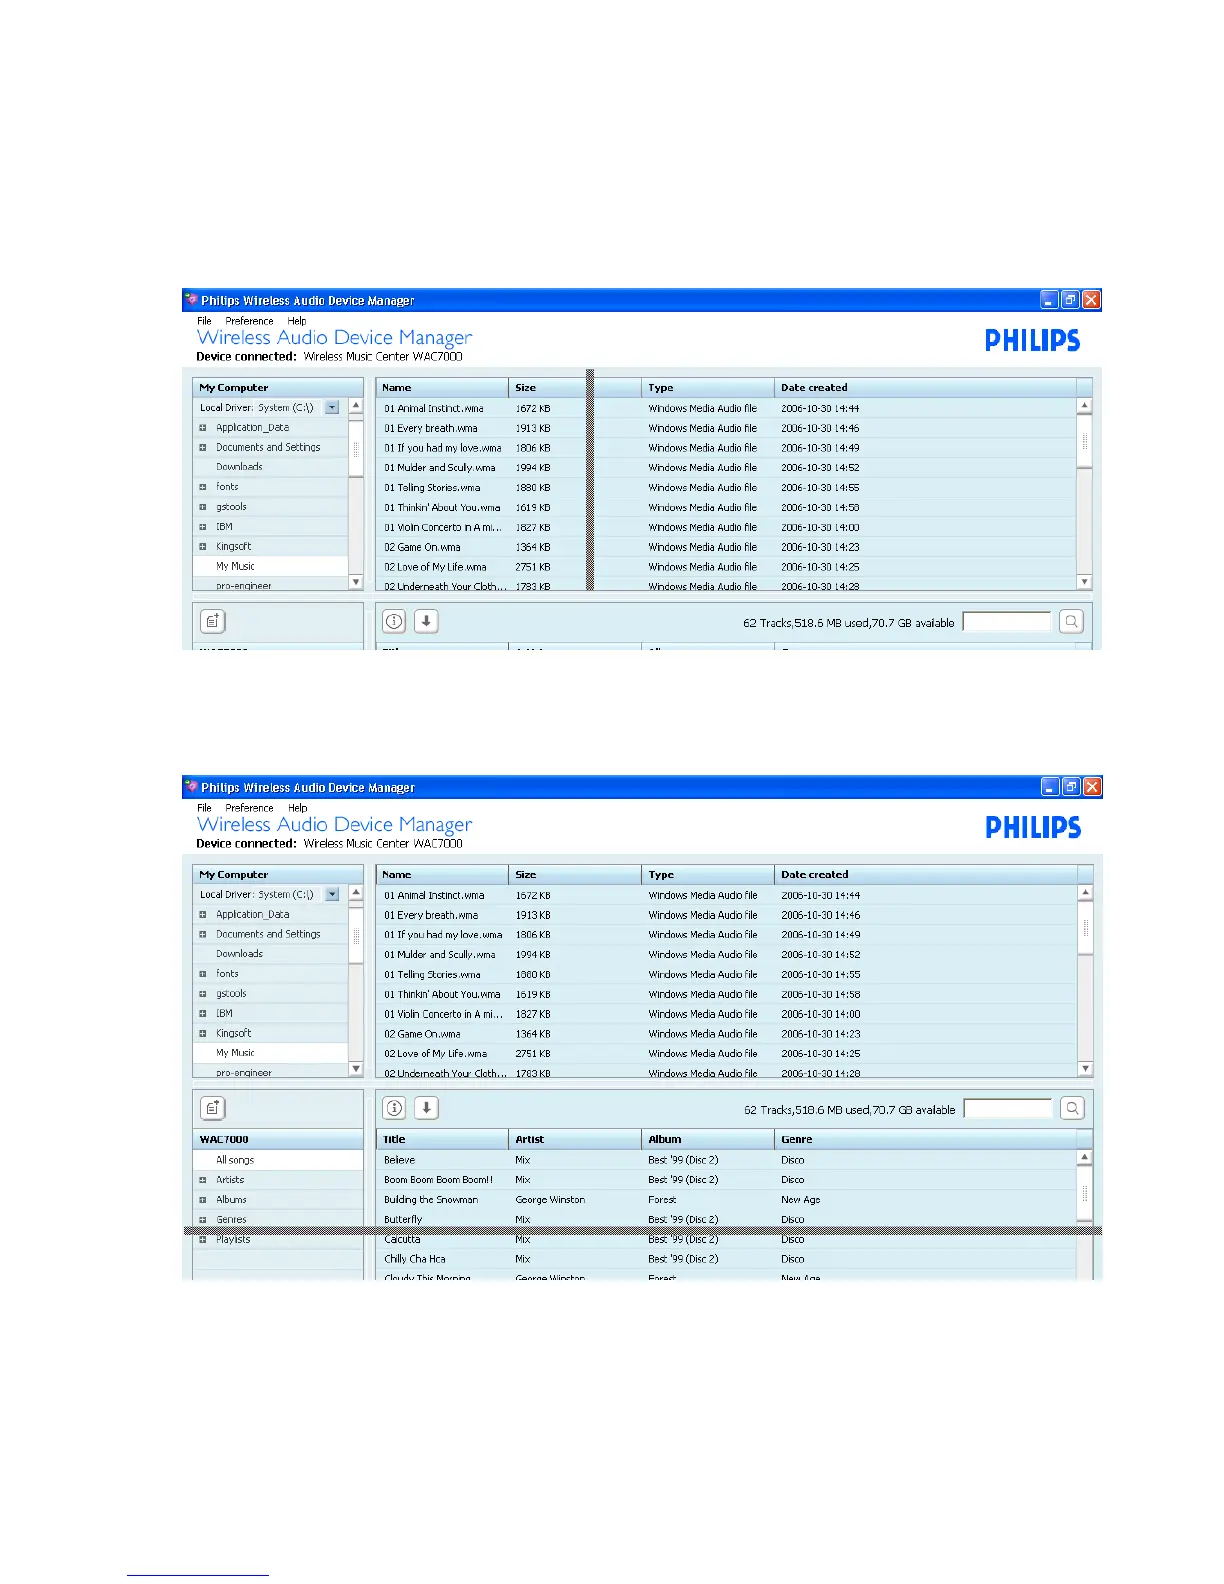Sort by the Title column header

pyautogui.click(x=442, y=1139)
